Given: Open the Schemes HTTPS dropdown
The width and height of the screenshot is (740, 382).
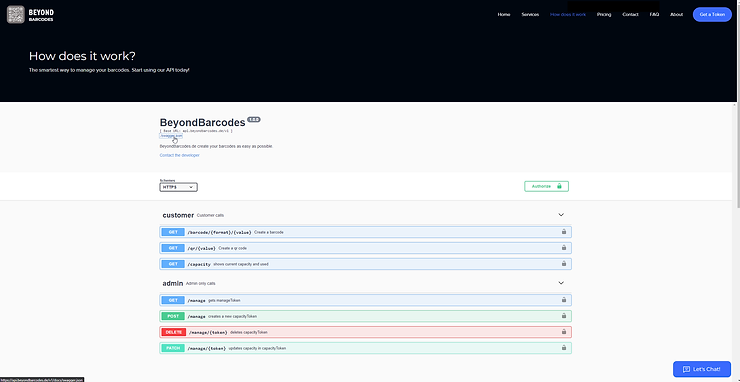Looking at the screenshot, I should coord(178,187).
